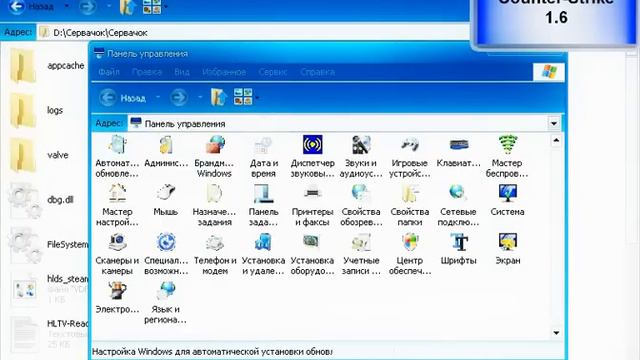The image size is (640, 360).
Task: Select FileSystem dll file in Сервачок window
Action: click(x=48, y=245)
